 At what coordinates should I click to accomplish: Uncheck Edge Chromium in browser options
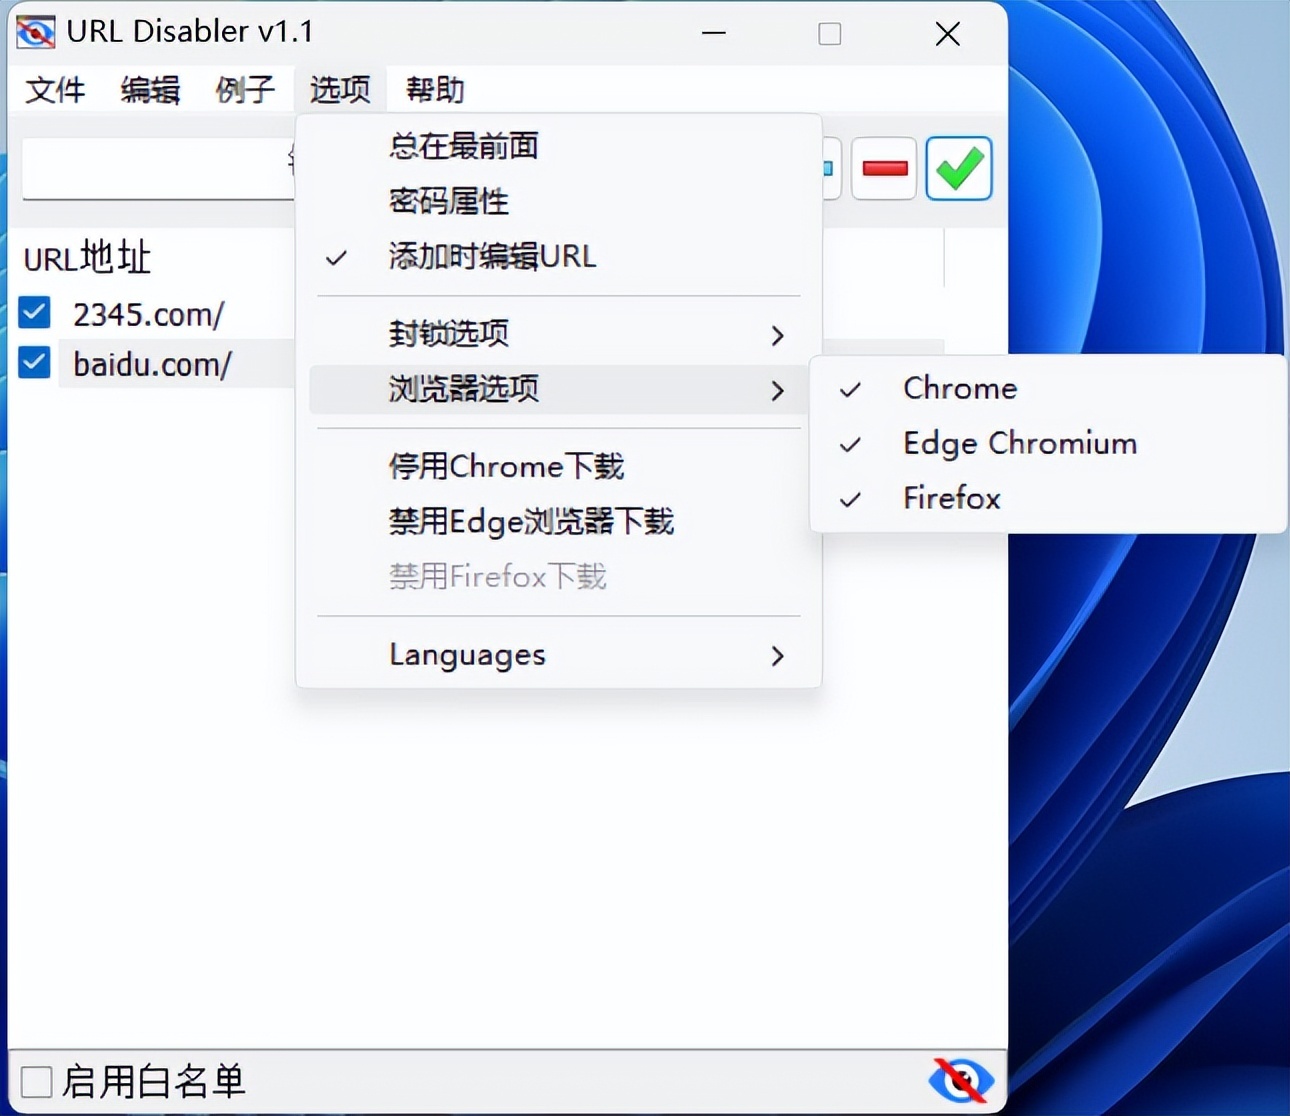1019,443
